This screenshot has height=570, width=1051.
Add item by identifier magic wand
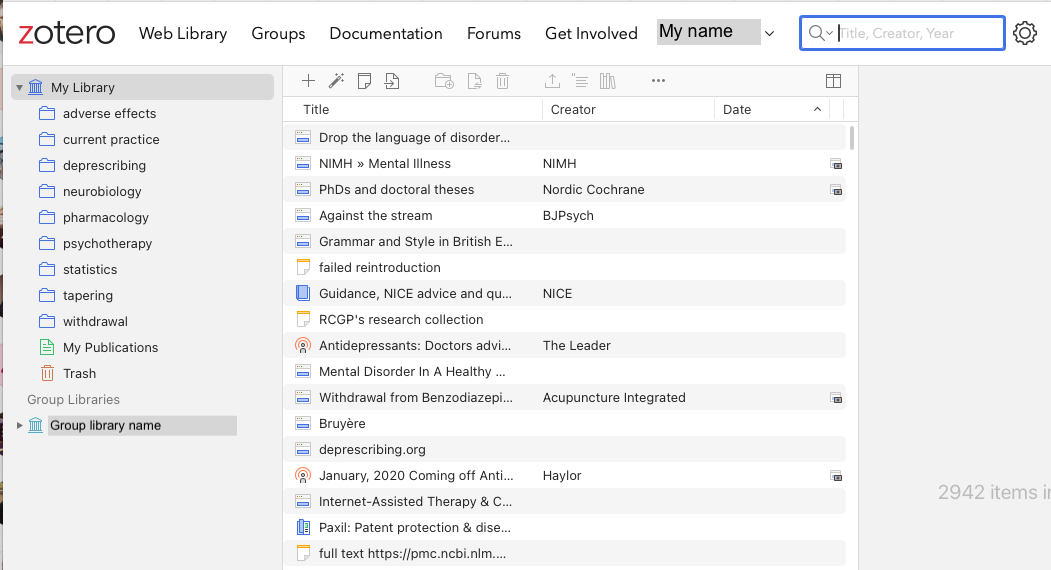click(336, 81)
